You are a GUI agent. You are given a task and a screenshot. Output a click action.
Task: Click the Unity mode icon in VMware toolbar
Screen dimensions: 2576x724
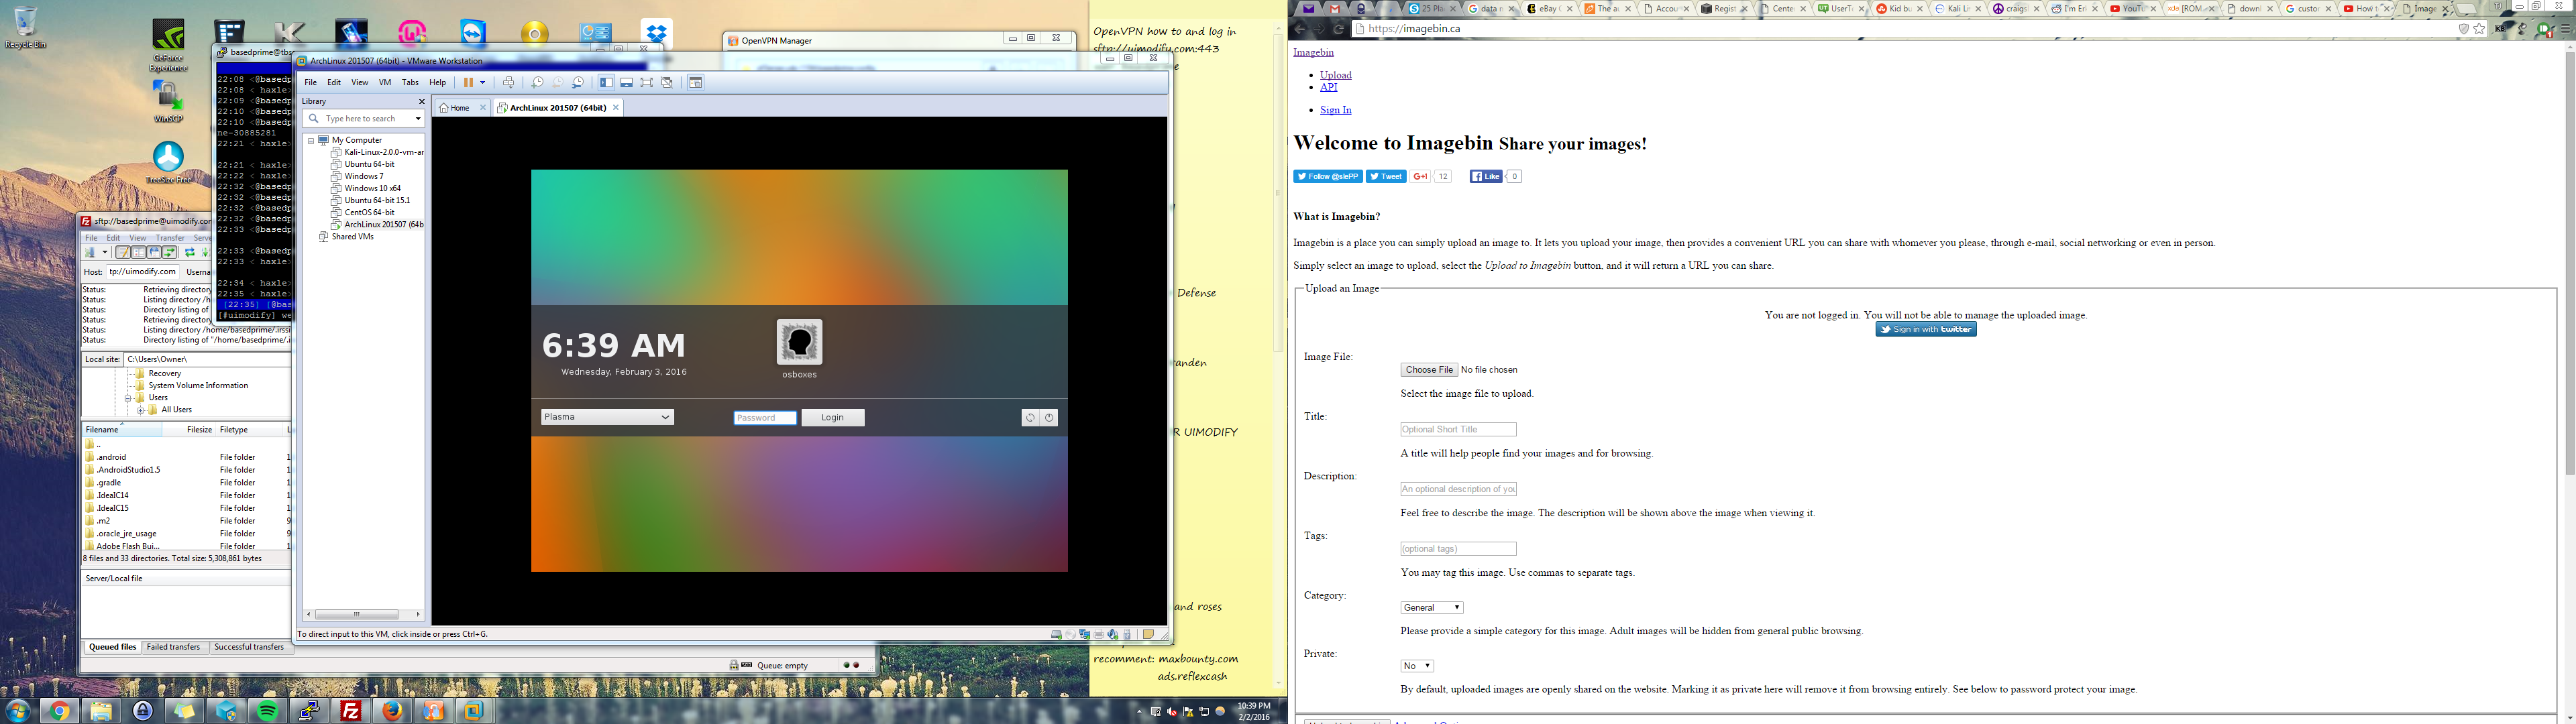[667, 83]
